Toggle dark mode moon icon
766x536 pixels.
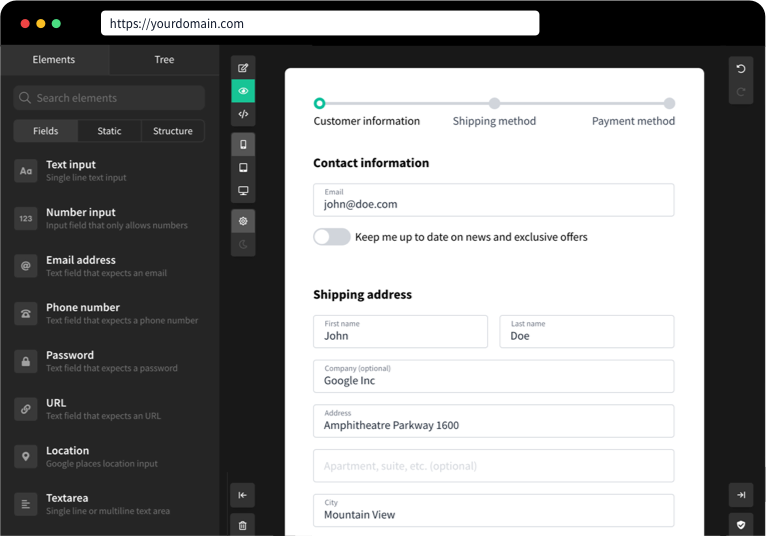[243, 244]
